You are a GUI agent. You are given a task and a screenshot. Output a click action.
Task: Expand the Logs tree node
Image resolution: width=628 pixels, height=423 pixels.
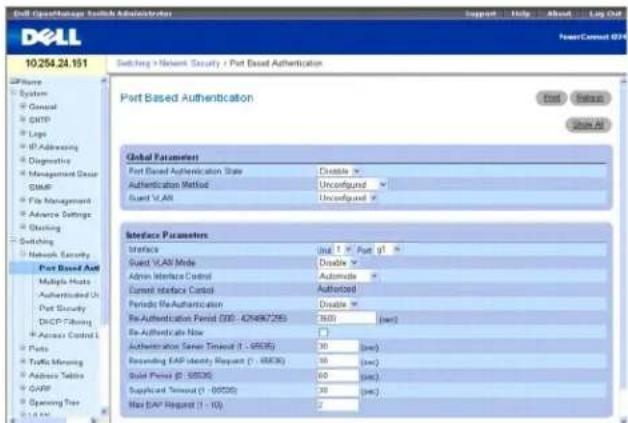(23, 133)
